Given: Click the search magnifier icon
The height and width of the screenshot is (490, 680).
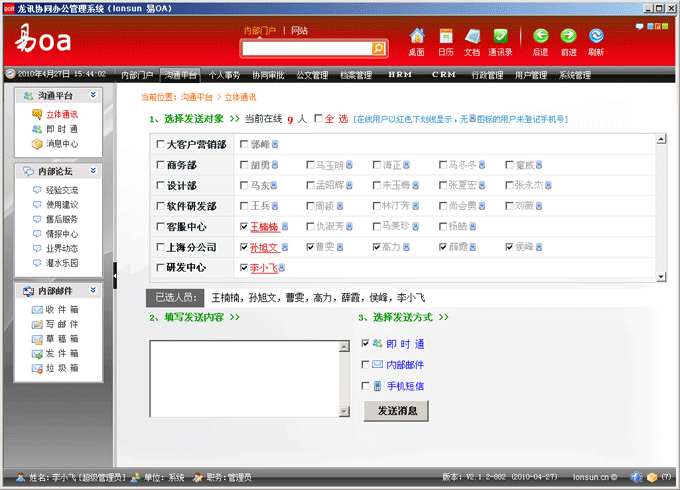Looking at the screenshot, I should (378, 49).
